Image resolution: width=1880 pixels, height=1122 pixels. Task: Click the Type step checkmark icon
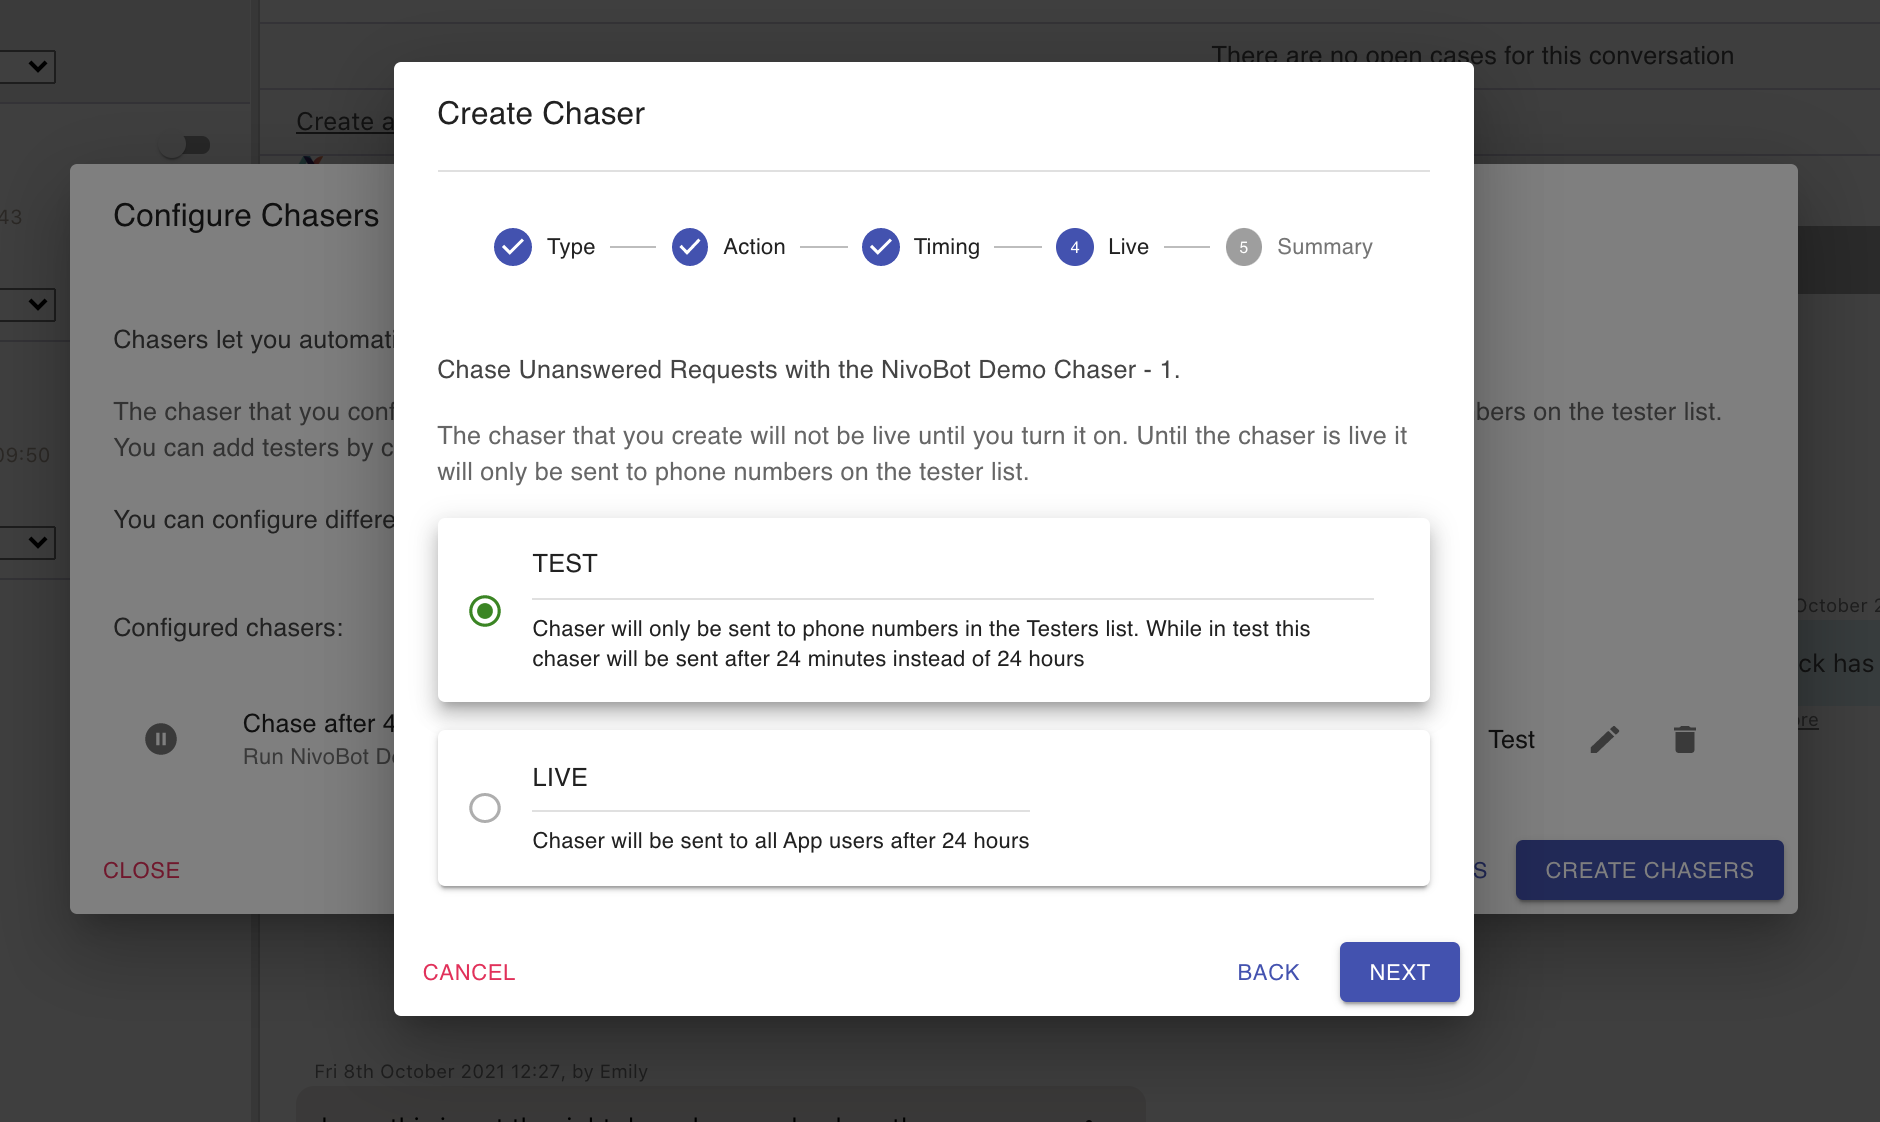(513, 247)
